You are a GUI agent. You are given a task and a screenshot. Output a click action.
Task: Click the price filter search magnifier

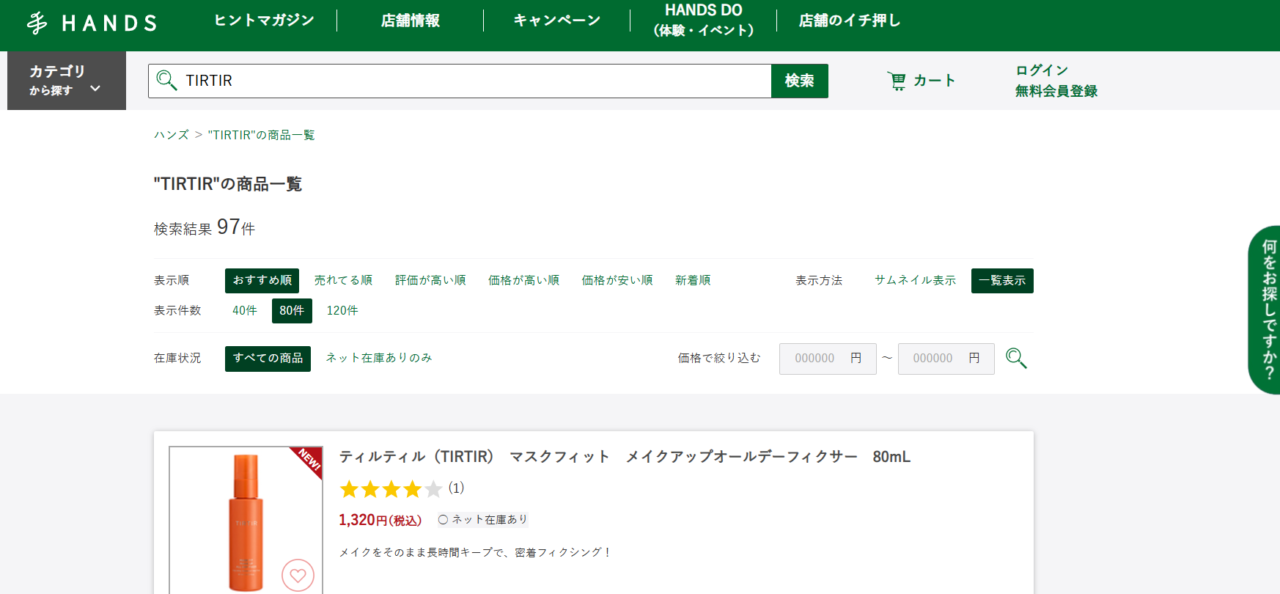[x=1016, y=358]
